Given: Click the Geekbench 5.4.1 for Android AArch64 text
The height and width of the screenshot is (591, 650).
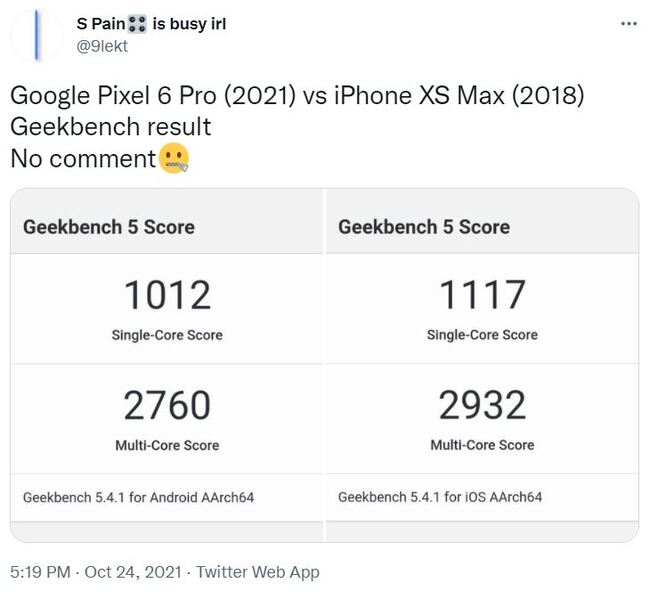Looking at the screenshot, I should pyautogui.click(x=139, y=497).
